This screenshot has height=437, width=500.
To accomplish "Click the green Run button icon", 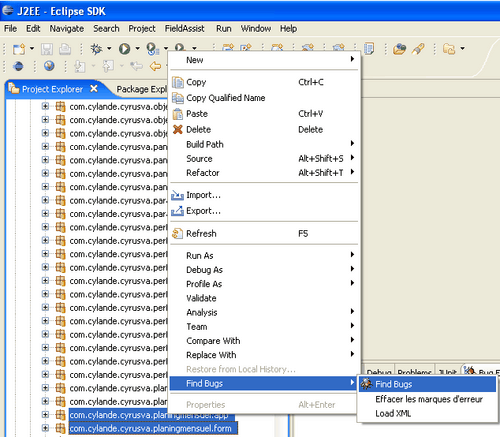I will (x=125, y=49).
